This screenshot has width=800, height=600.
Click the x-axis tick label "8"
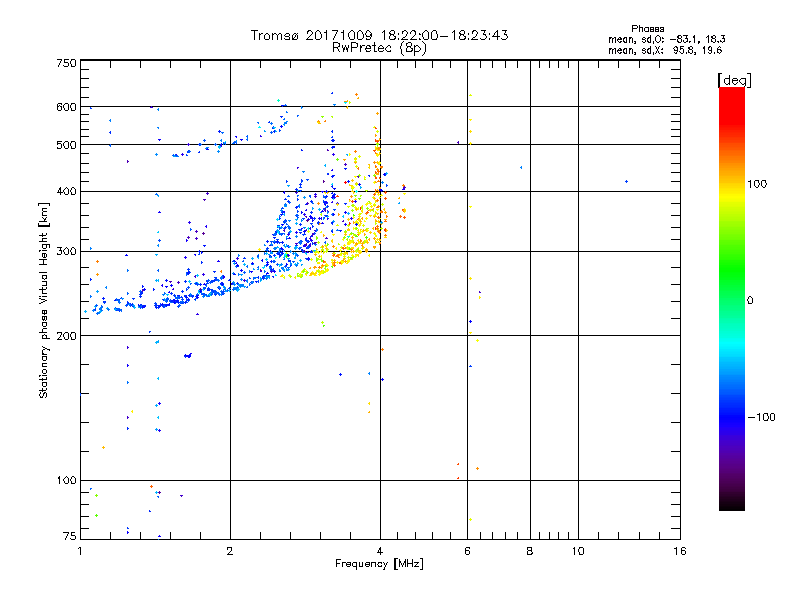[x=530, y=551]
